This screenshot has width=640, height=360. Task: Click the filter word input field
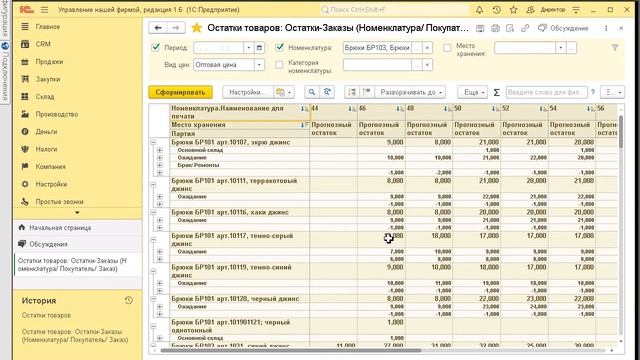pyautogui.click(x=547, y=92)
